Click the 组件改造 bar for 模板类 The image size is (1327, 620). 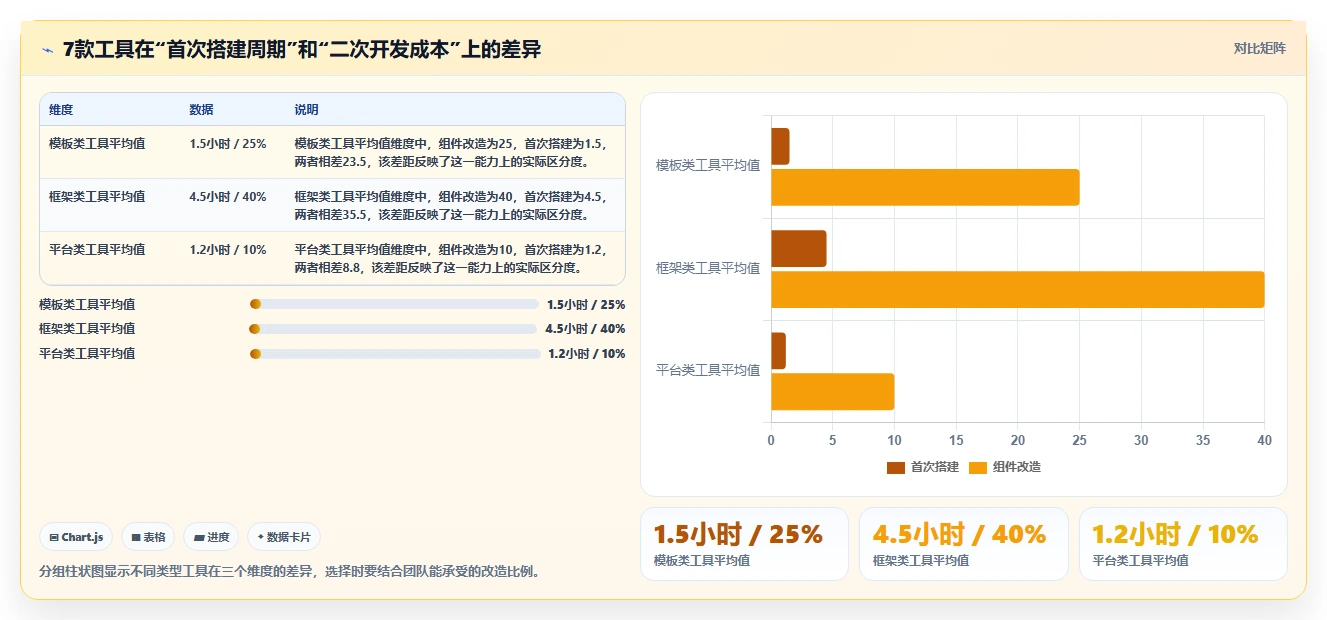[x=925, y=187]
